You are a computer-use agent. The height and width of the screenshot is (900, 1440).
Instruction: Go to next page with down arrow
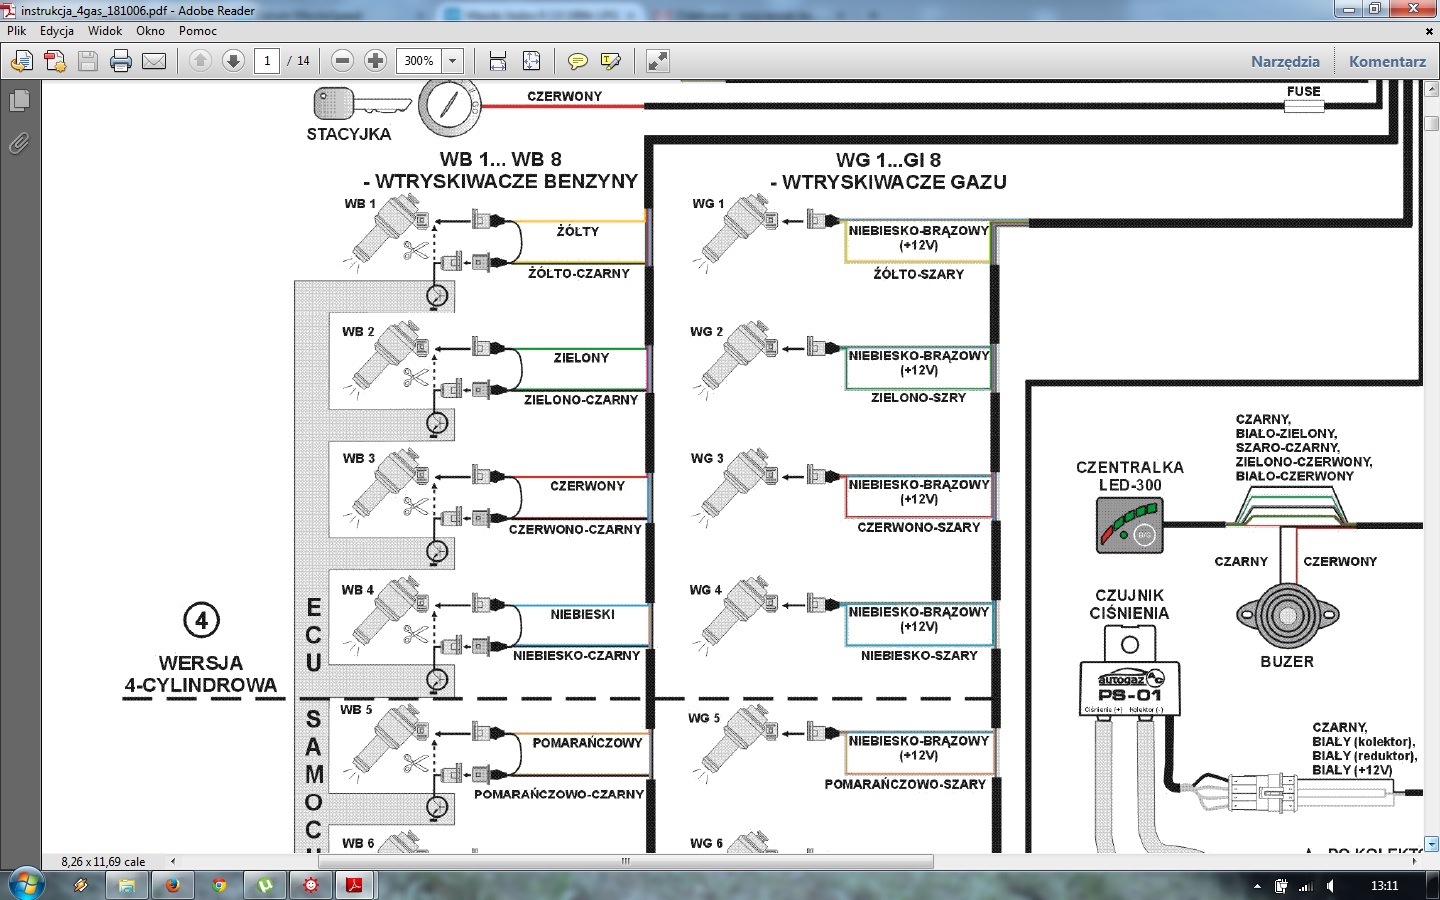pyautogui.click(x=233, y=61)
